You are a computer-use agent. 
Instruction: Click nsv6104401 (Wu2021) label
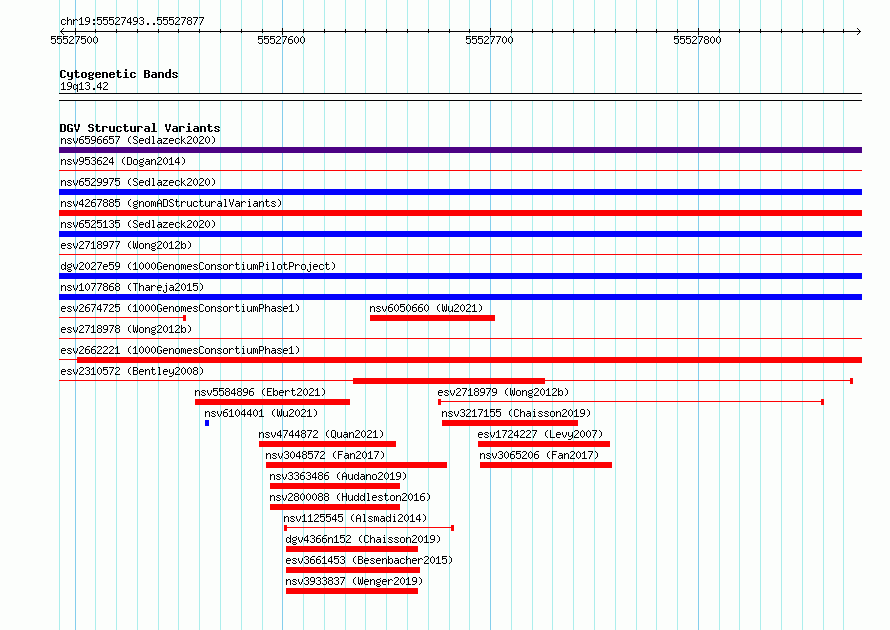tap(261, 413)
